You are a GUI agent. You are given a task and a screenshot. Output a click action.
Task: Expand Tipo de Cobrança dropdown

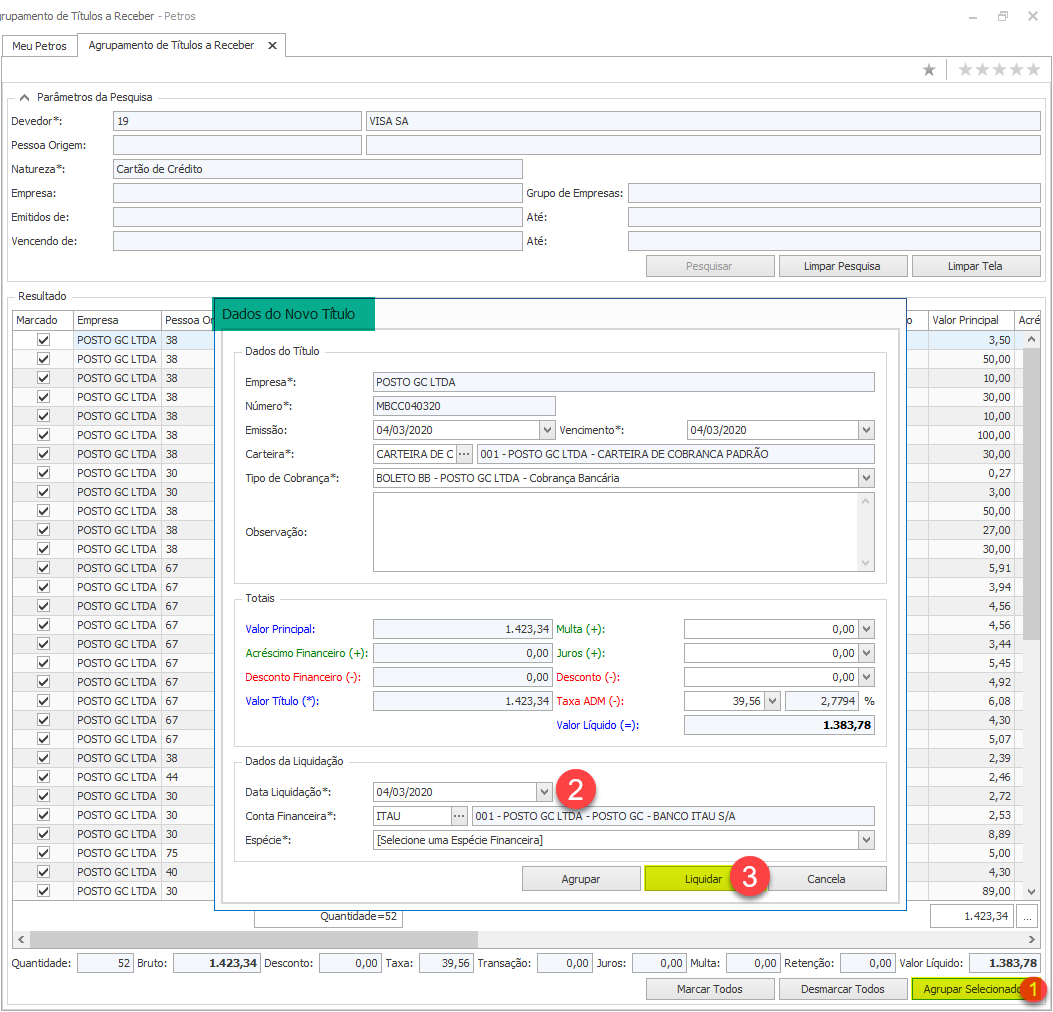(866, 478)
